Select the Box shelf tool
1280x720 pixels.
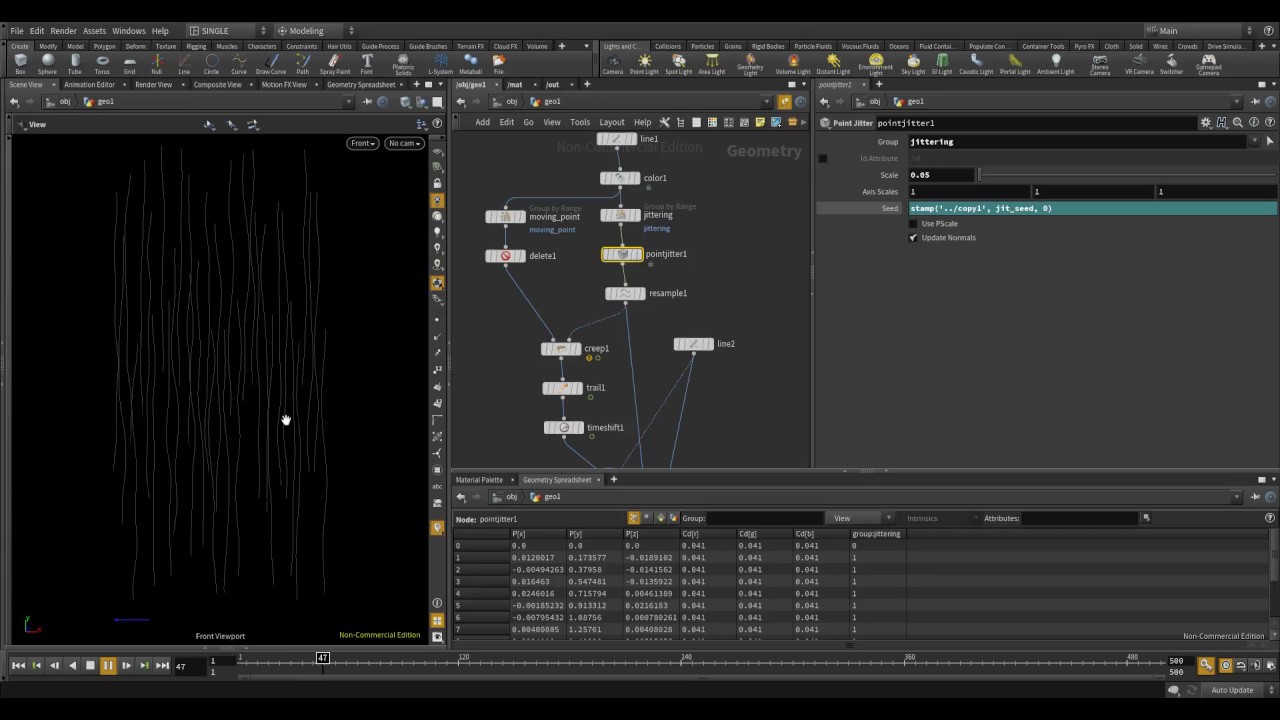point(20,64)
